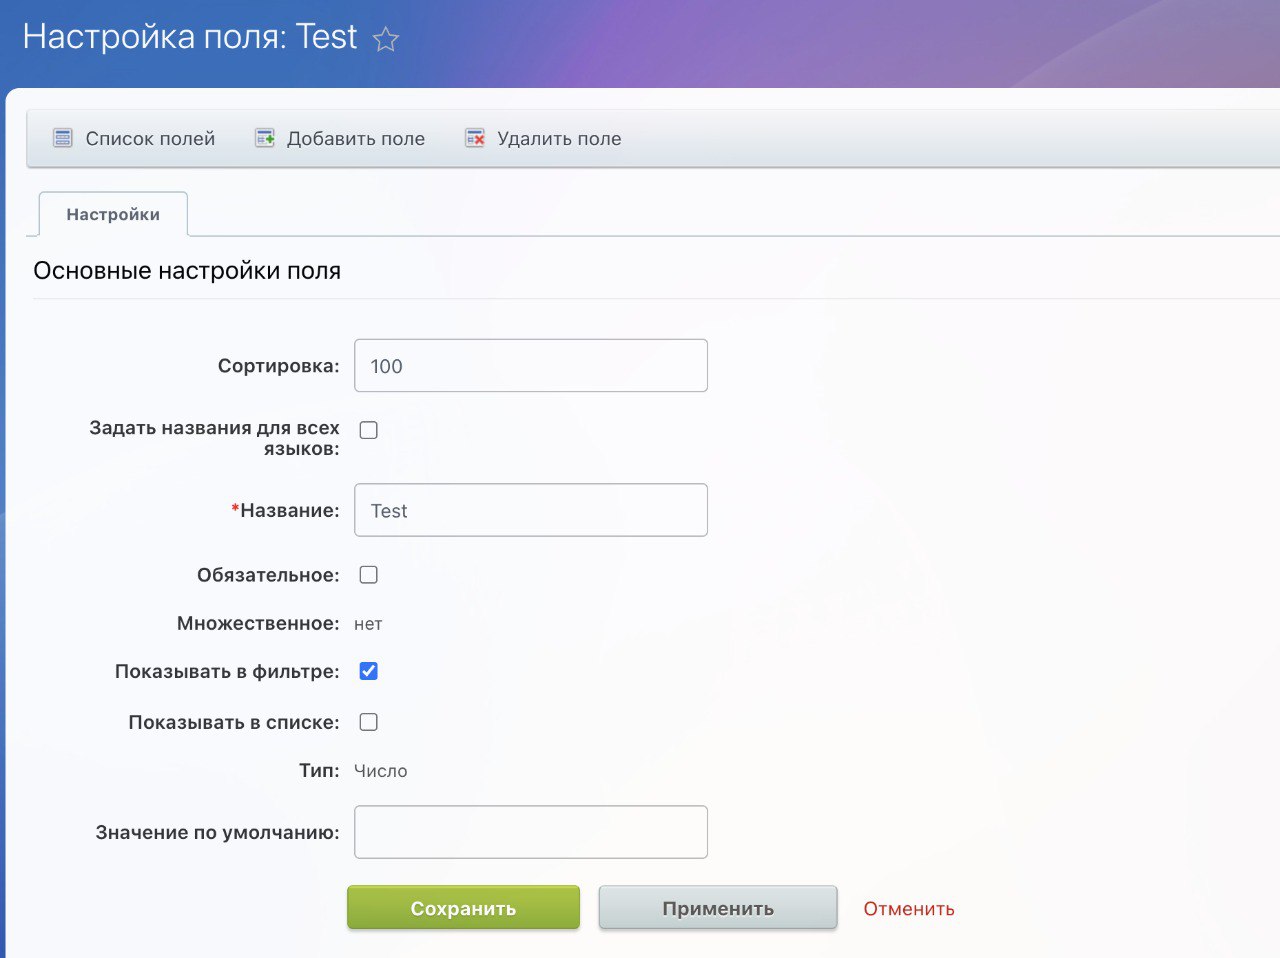Click the red "Отменить" link
The width and height of the screenshot is (1280, 958).
pos(908,909)
